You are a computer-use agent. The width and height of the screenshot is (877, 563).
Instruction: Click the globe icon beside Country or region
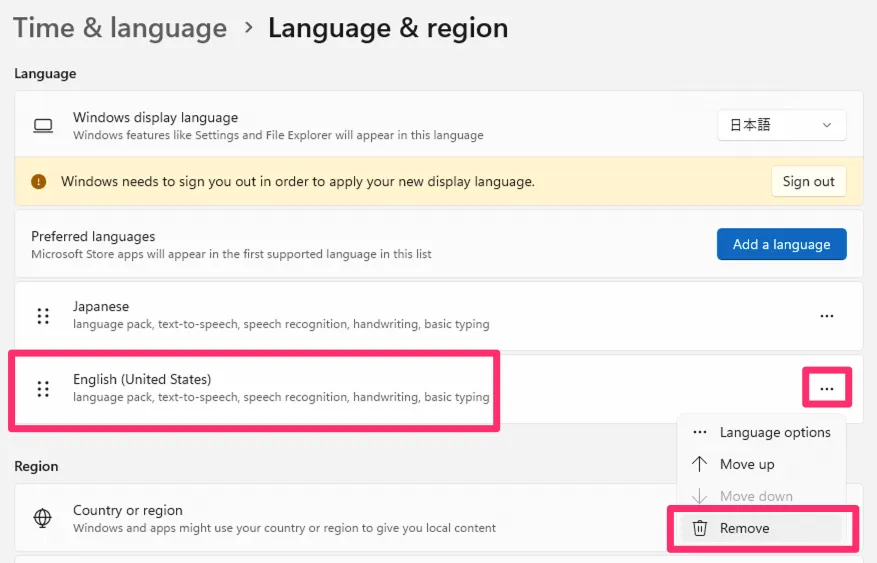pyautogui.click(x=43, y=518)
